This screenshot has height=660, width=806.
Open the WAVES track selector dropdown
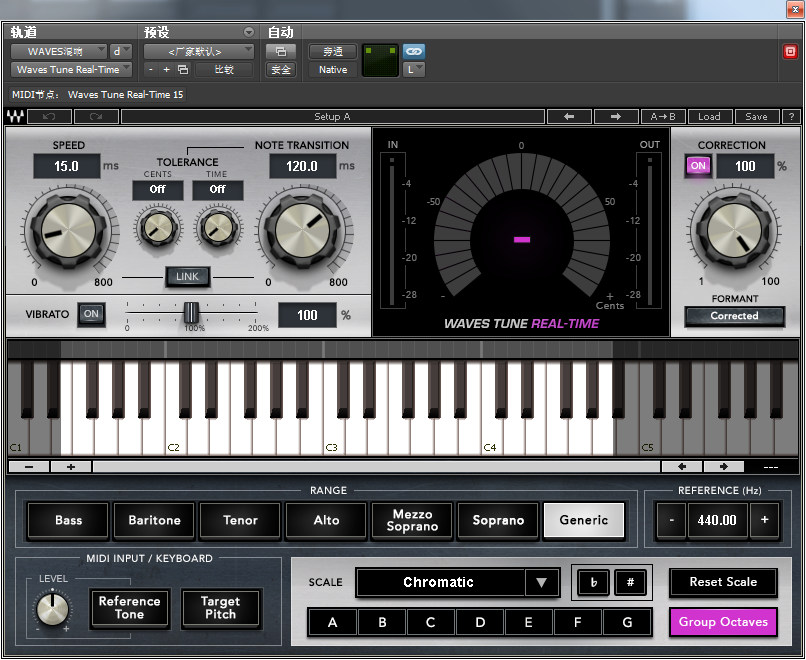pos(59,51)
